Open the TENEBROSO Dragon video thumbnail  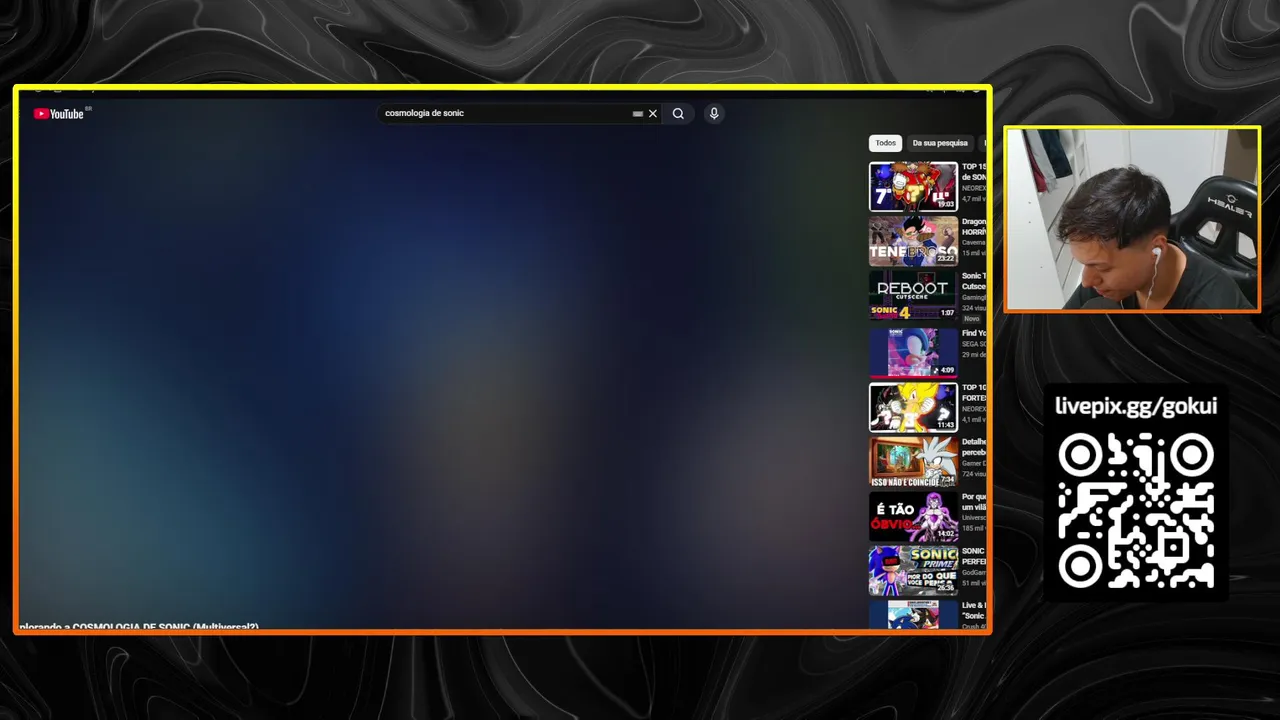pyautogui.click(x=913, y=241)
